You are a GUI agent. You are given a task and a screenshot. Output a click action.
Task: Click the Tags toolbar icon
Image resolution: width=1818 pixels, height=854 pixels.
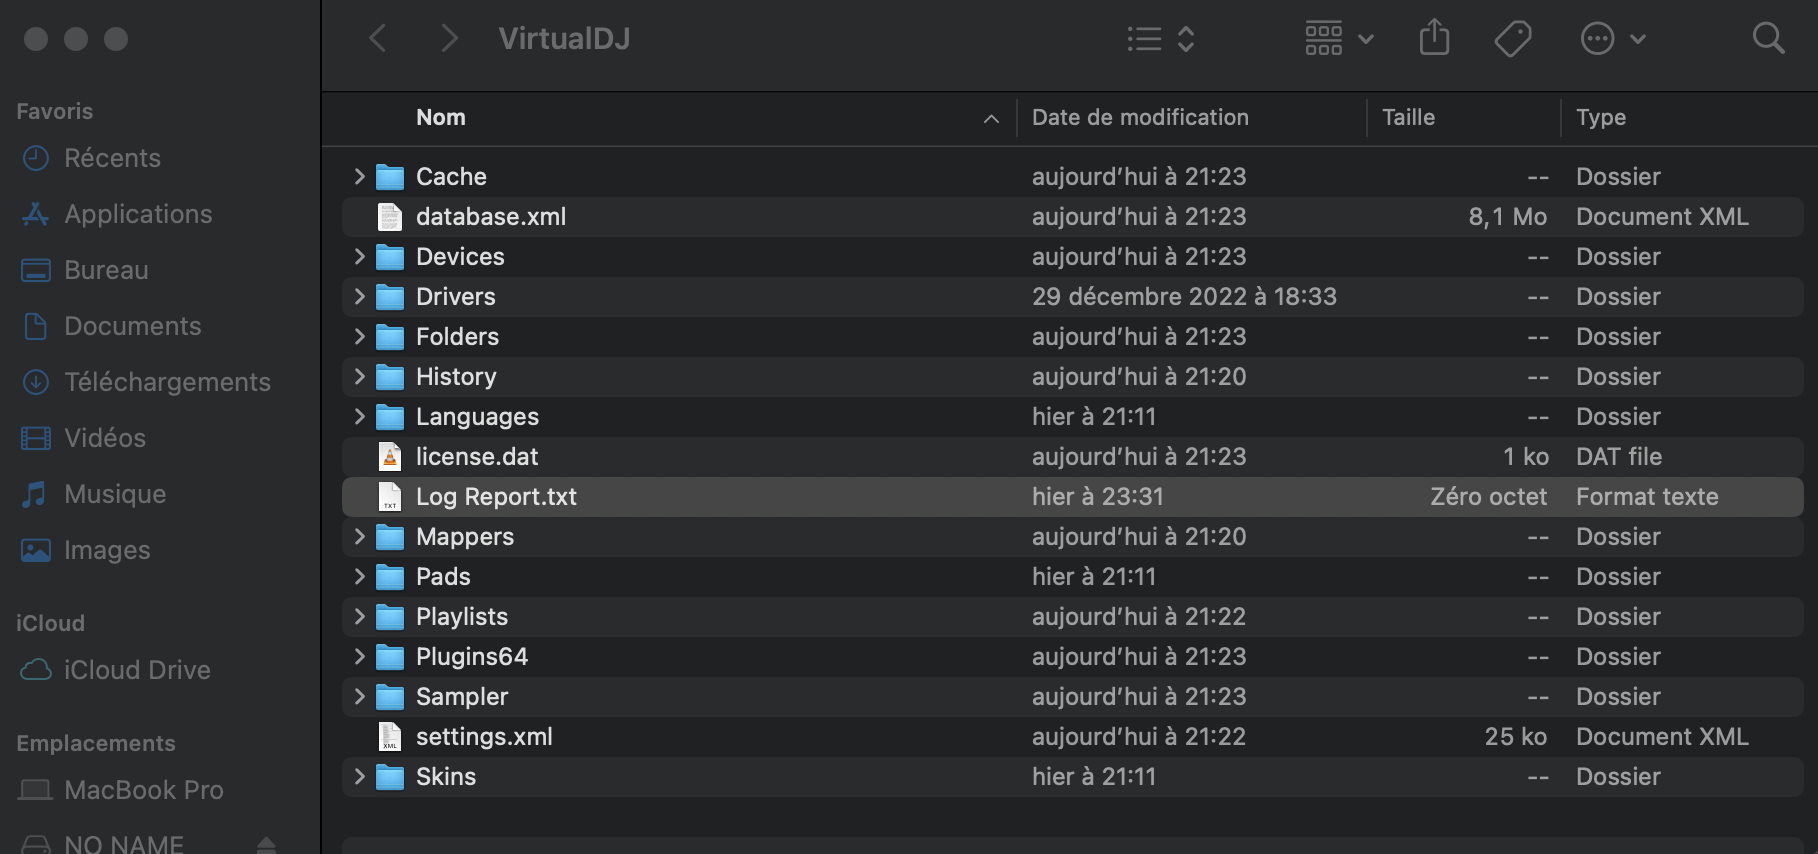[1513, 39]
